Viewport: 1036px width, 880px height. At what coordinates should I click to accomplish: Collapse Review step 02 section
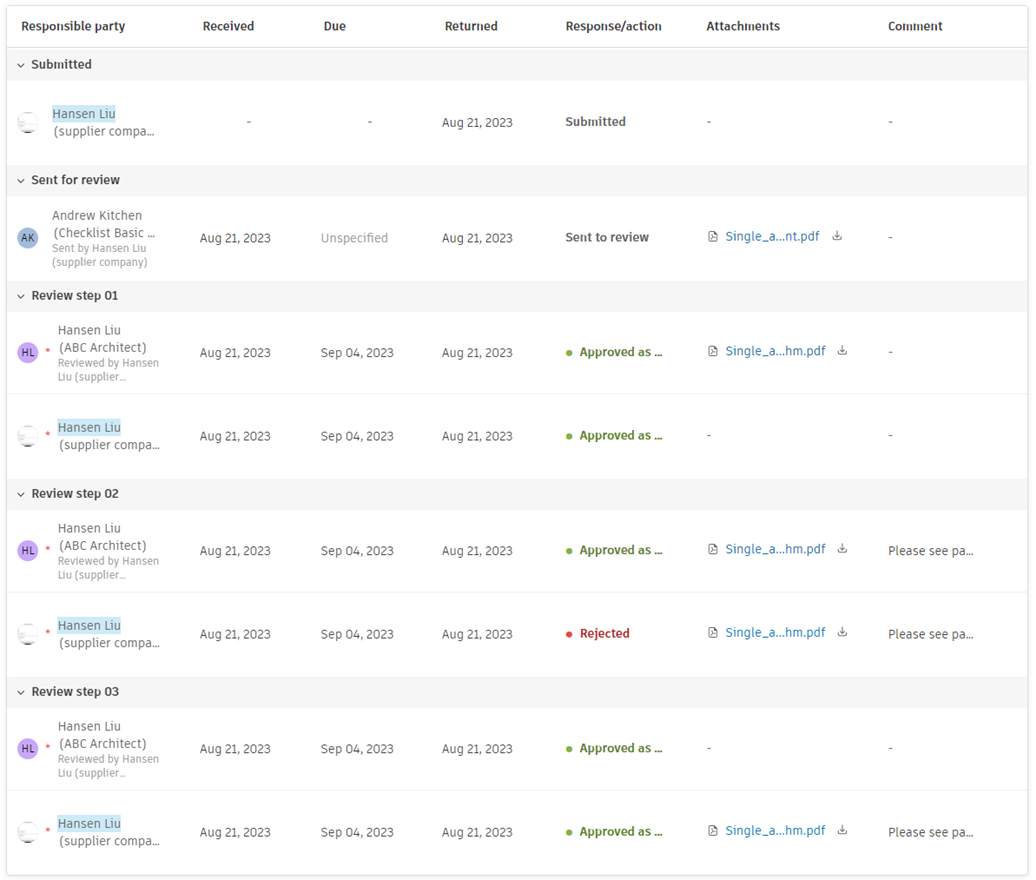tap(21, 494)
